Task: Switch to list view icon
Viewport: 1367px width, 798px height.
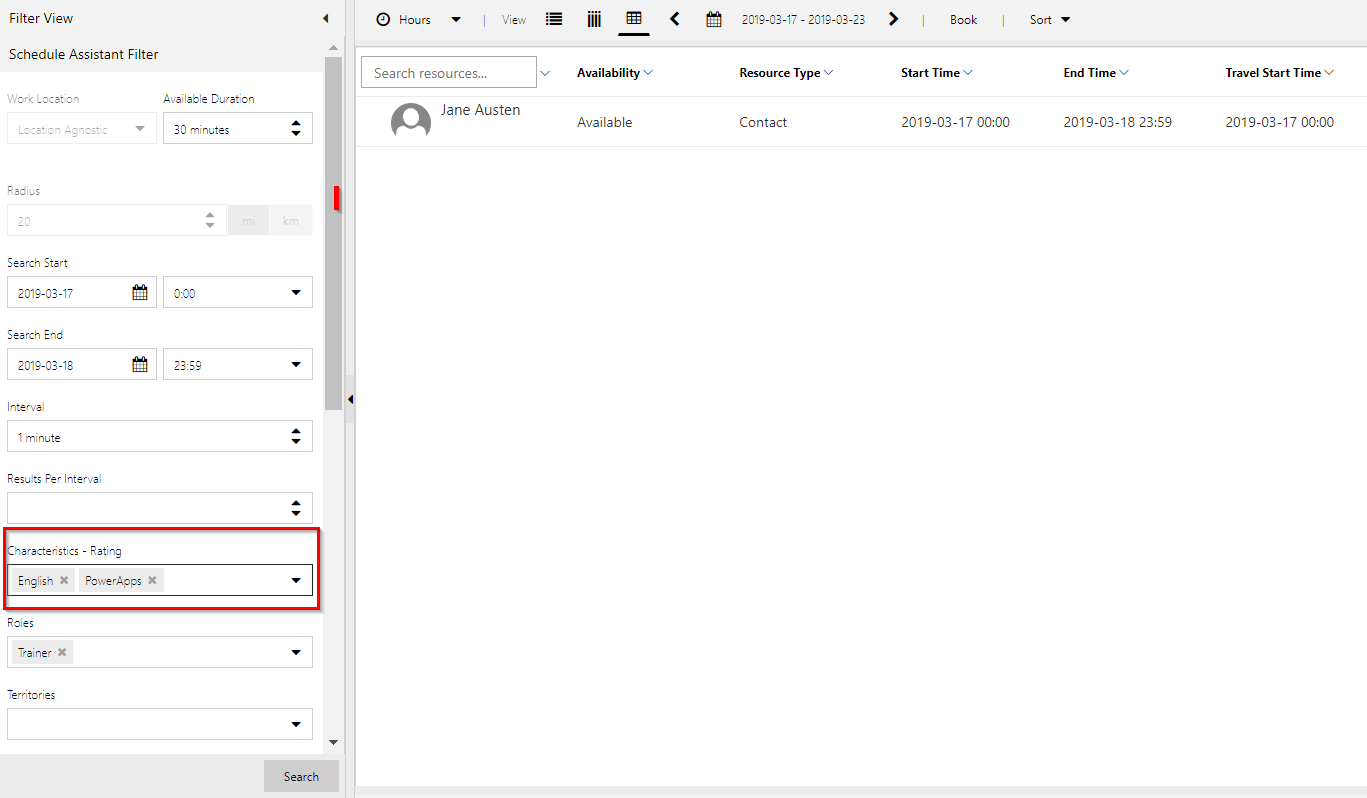Action: [554, 20]
